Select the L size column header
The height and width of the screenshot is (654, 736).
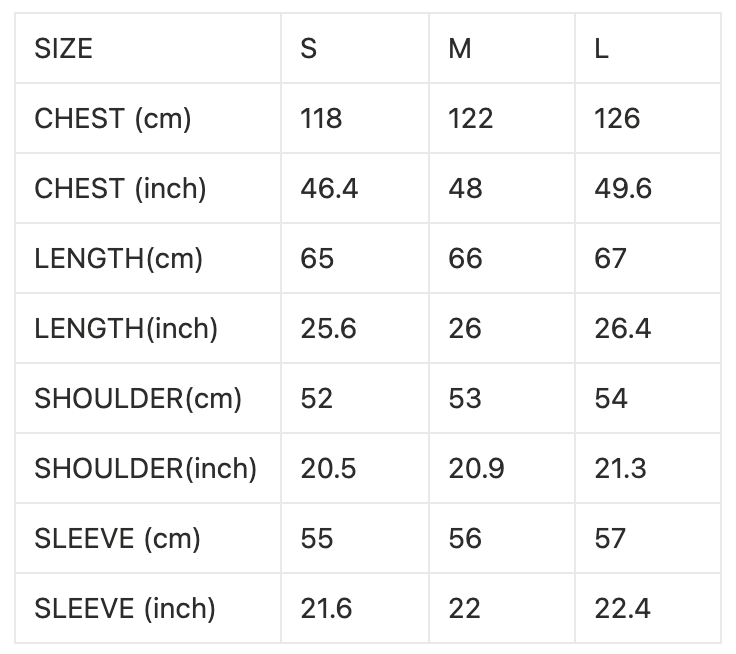click(x=602, y=48)
